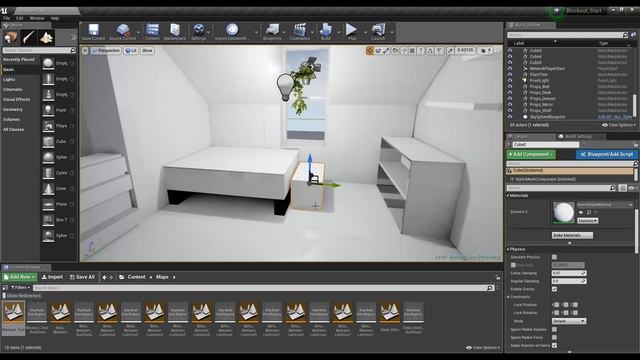Screen dimensions: 640x360
Task: Open the material asset name dropdown
Action: (x=604, y=204)
